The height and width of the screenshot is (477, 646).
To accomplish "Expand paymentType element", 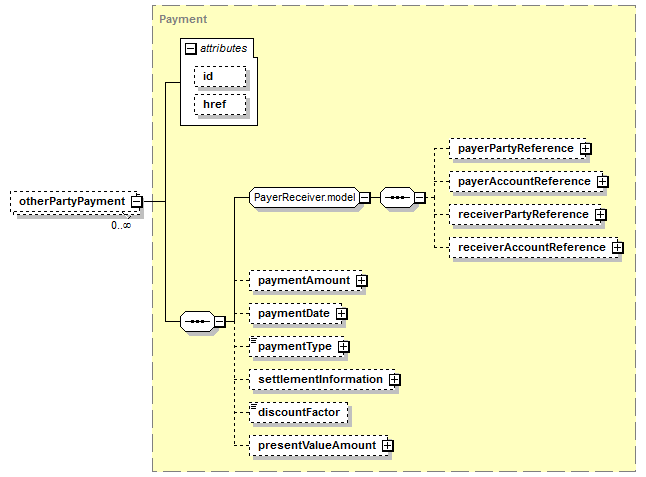I will point(343,346).
